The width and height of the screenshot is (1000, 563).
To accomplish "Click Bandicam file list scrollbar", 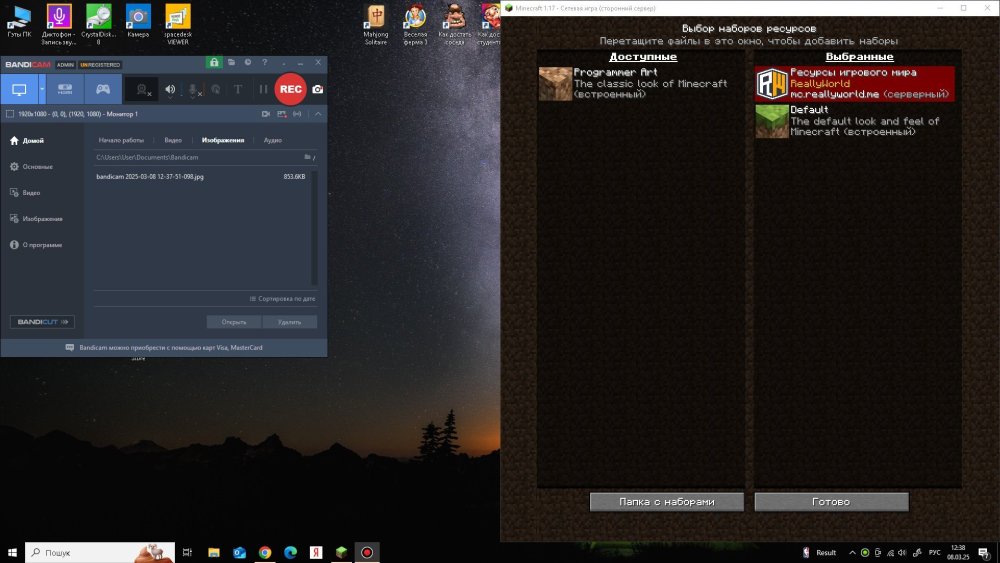I will pos(314,227).
